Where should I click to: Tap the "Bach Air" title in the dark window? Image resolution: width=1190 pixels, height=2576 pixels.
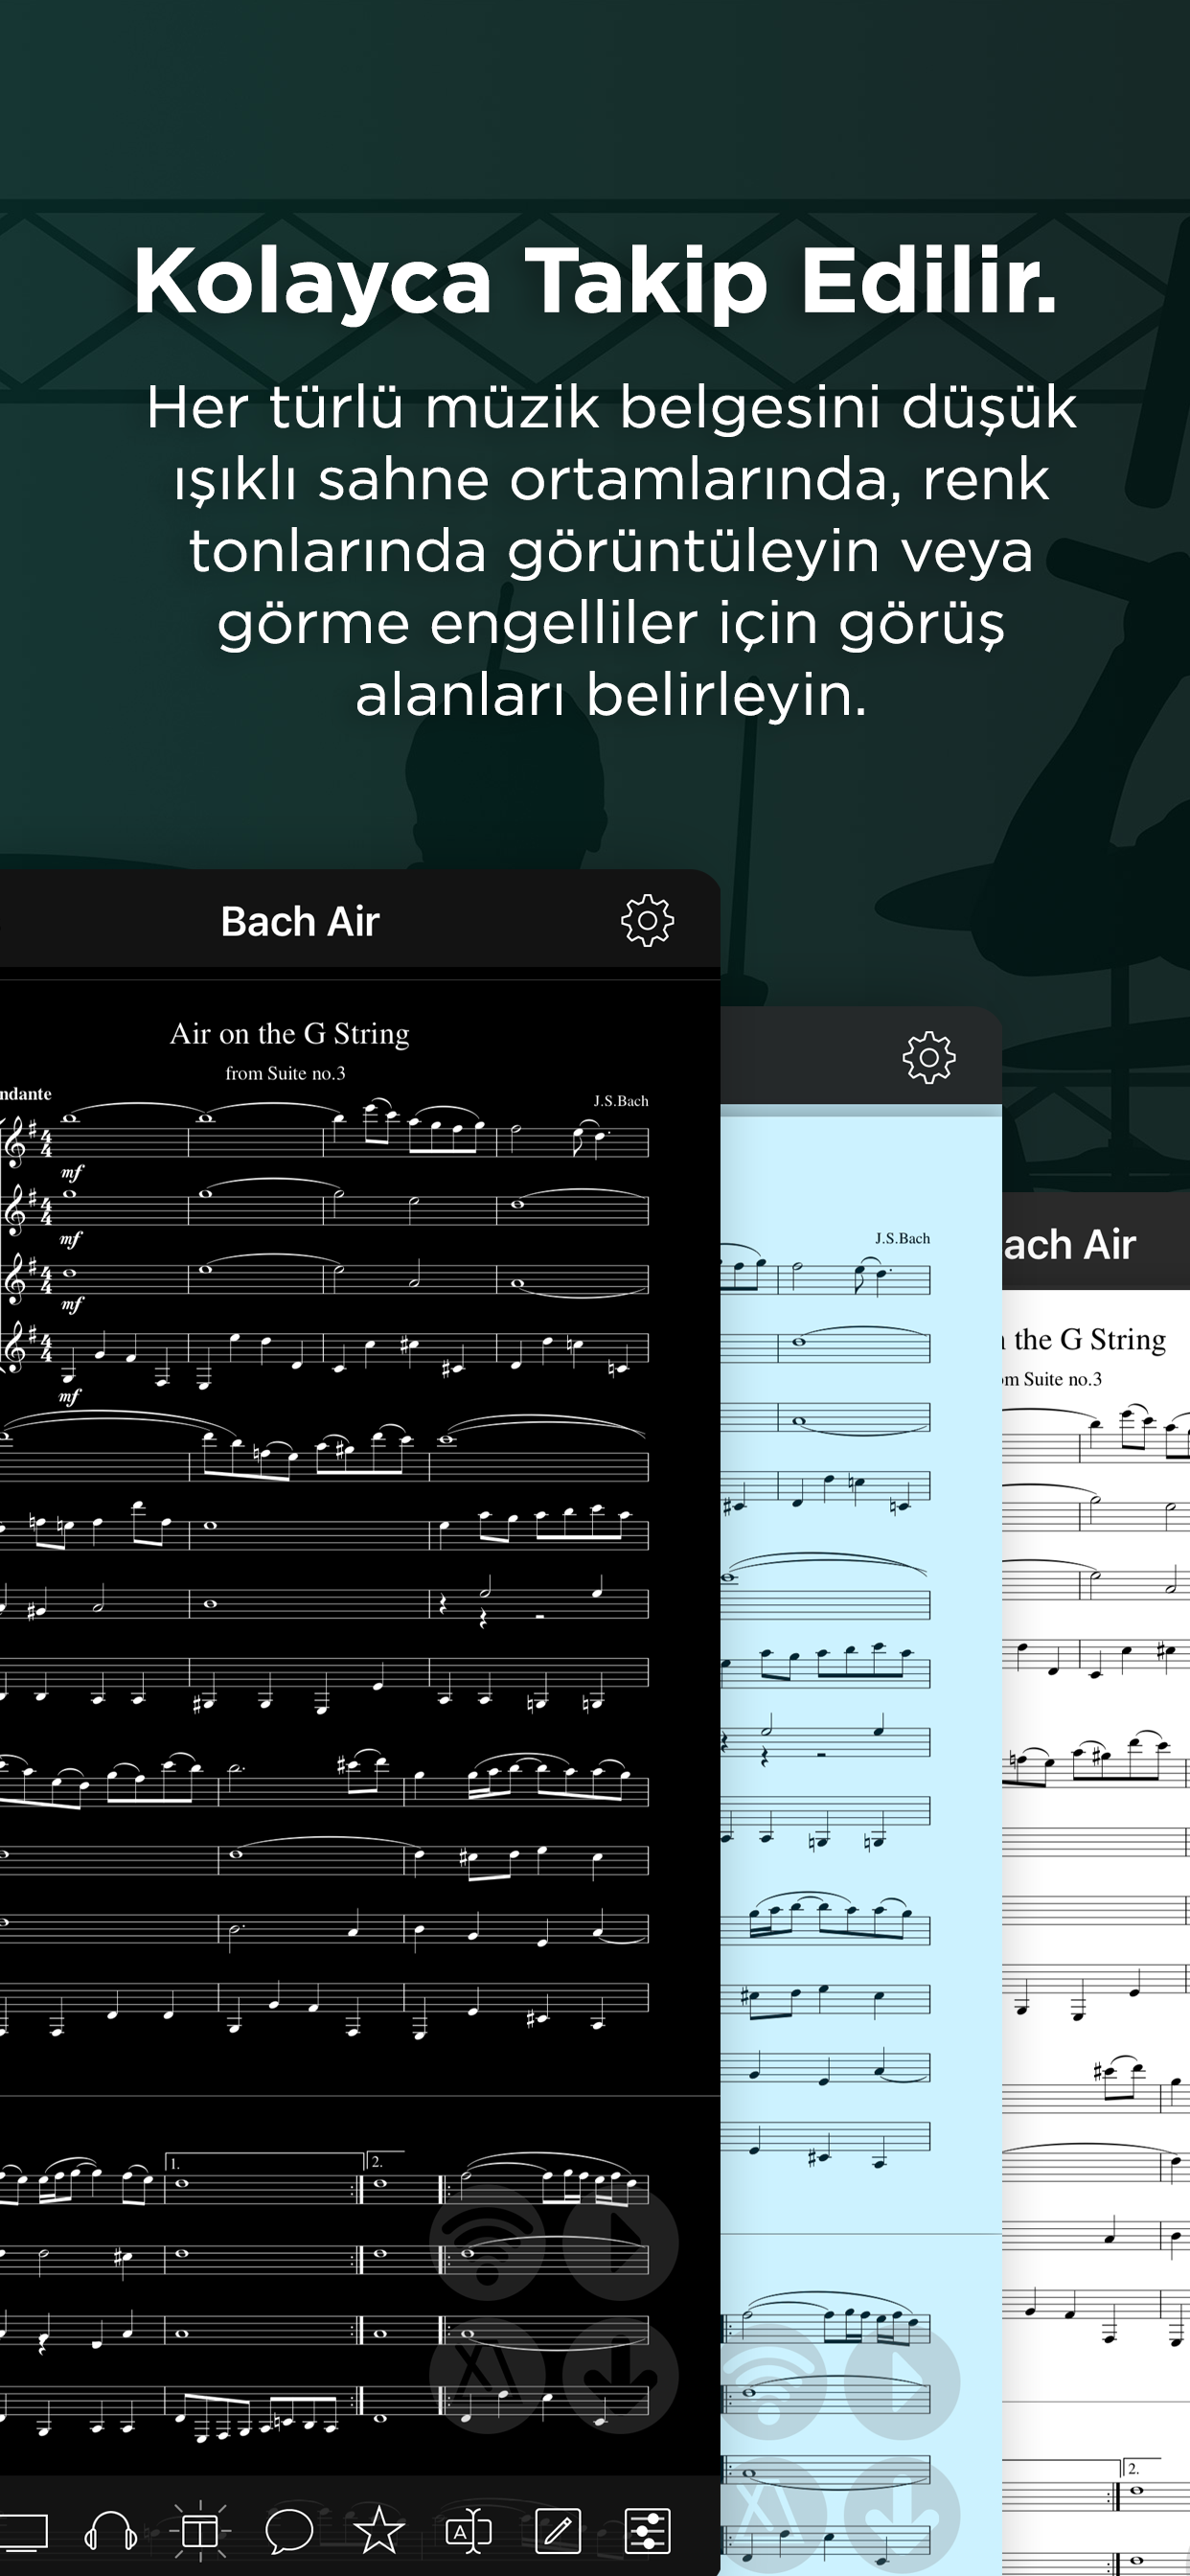coord(300,921)
